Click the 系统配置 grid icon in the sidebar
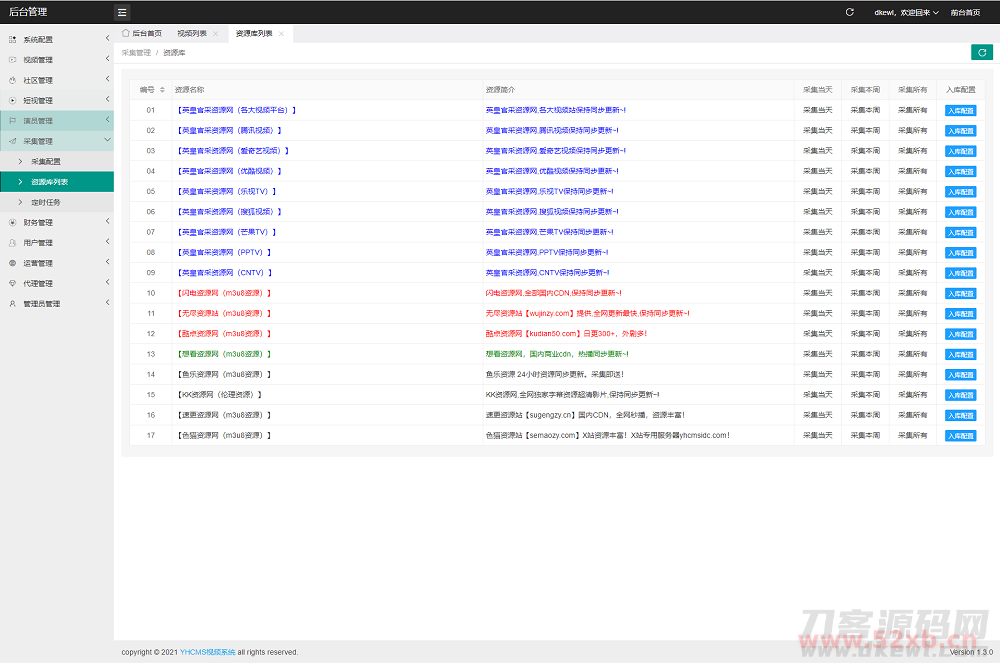This screenshot has height=663, width=1000. coord(13,40)
